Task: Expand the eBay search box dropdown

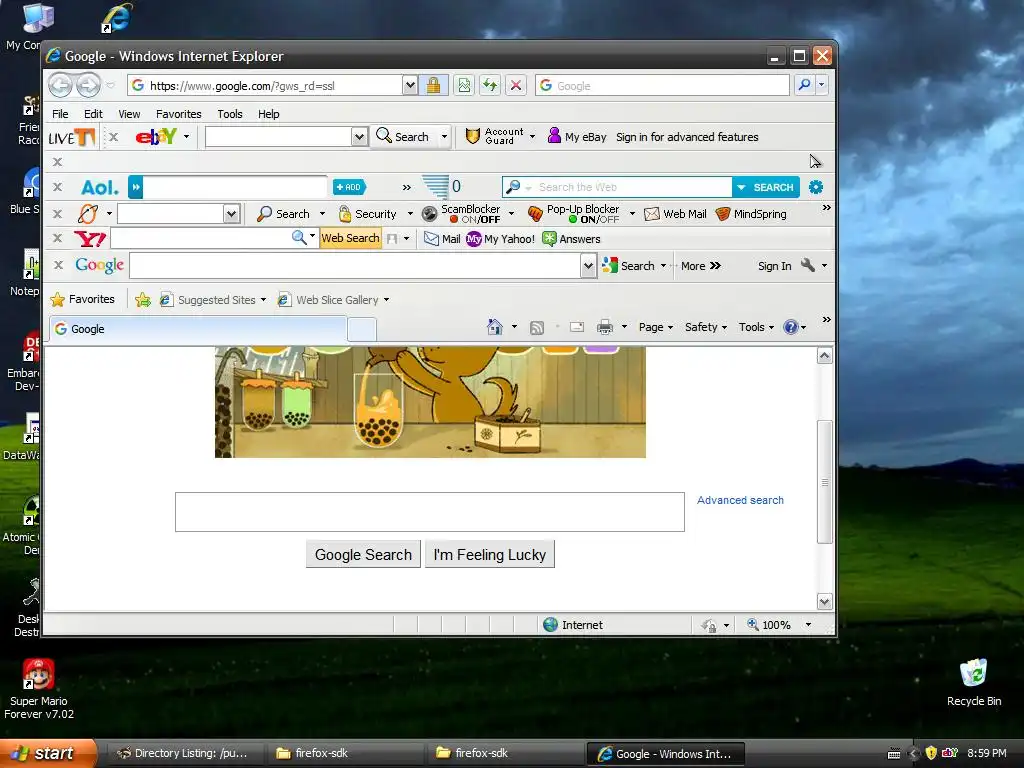Action: [359, 136]
